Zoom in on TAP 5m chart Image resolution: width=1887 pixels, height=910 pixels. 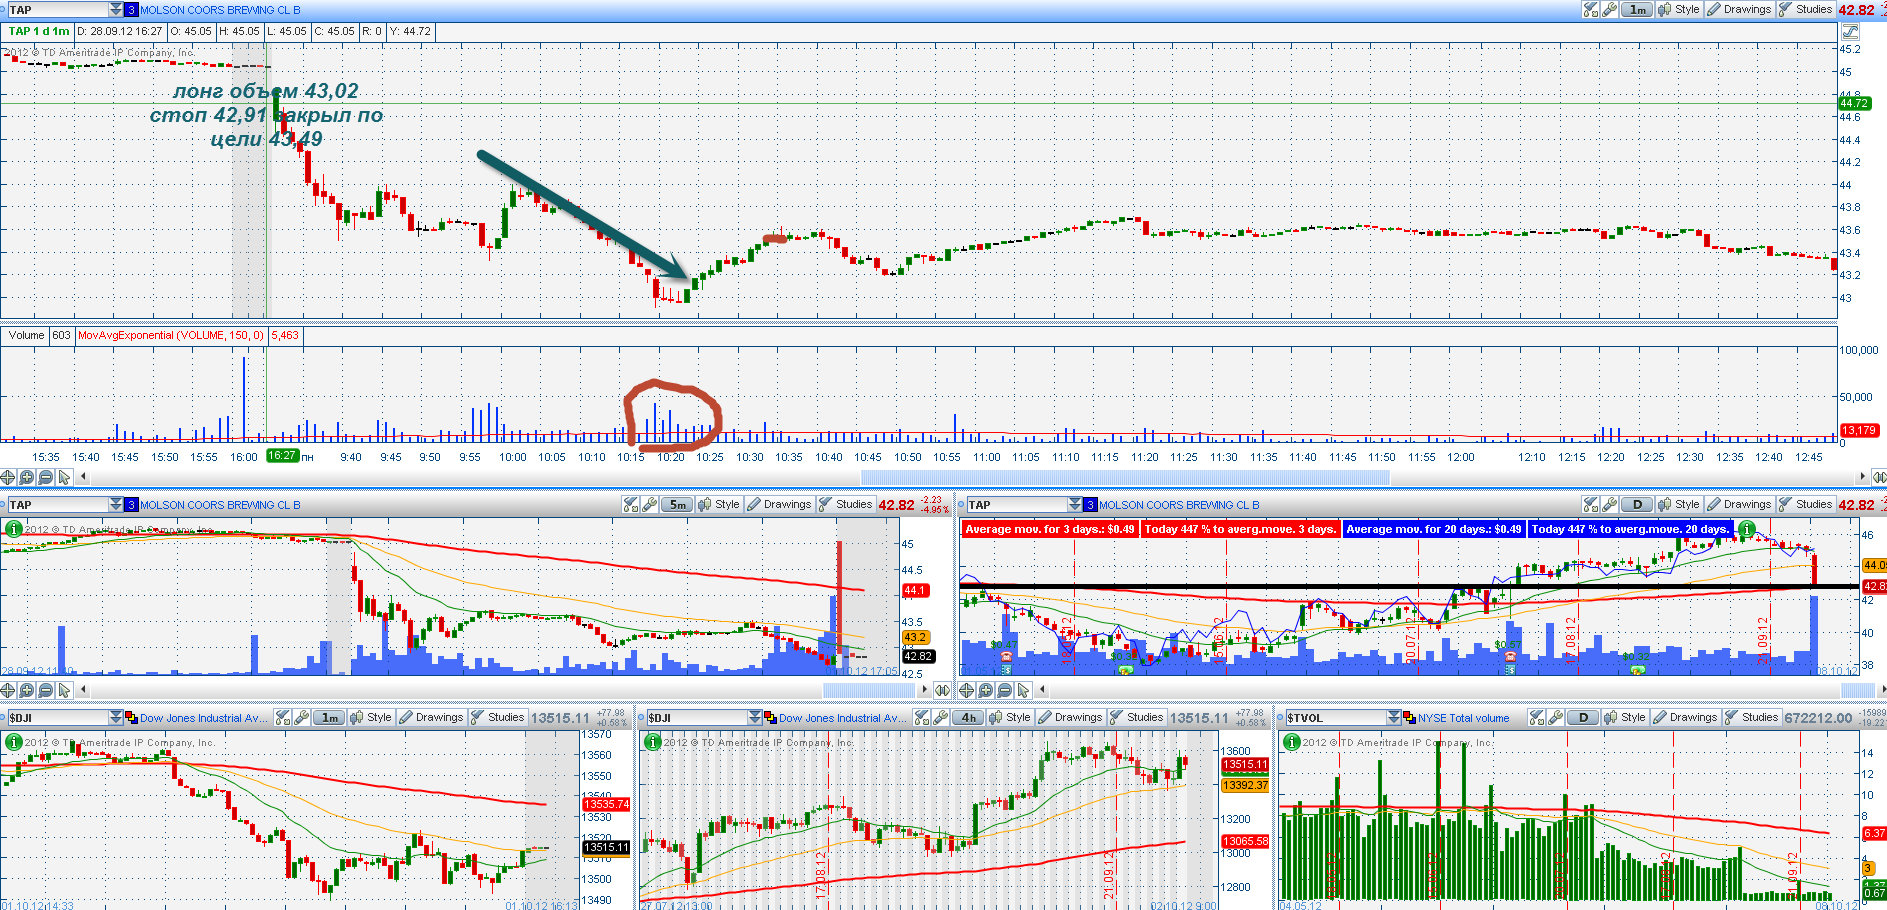coord(27,690)
